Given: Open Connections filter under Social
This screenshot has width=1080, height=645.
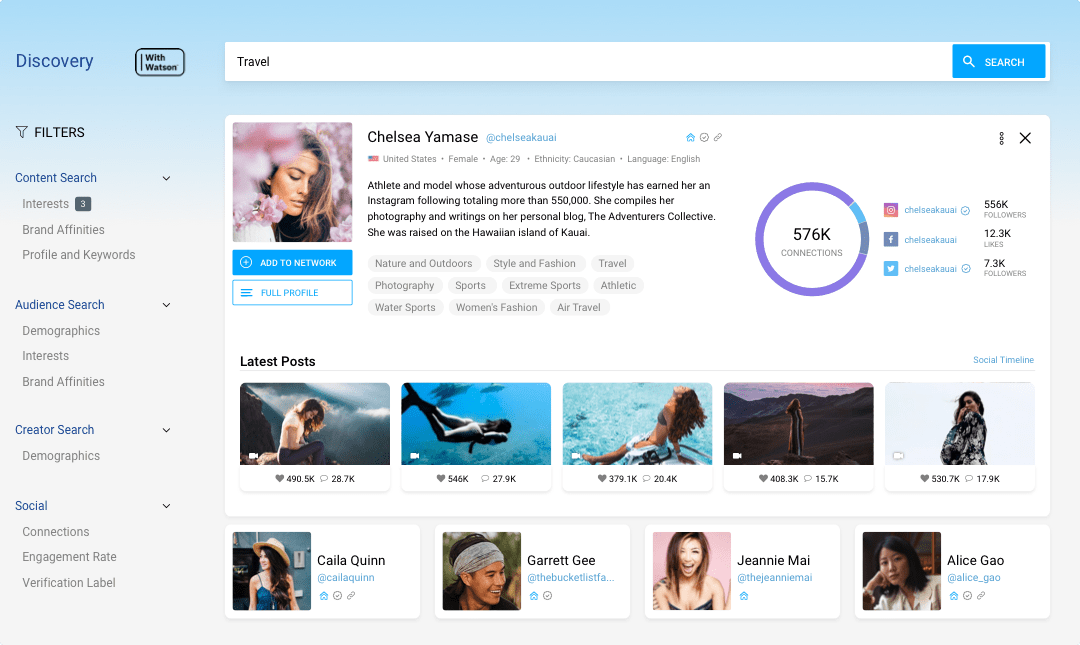Looking at the screenshot, I should click(55, 531).
